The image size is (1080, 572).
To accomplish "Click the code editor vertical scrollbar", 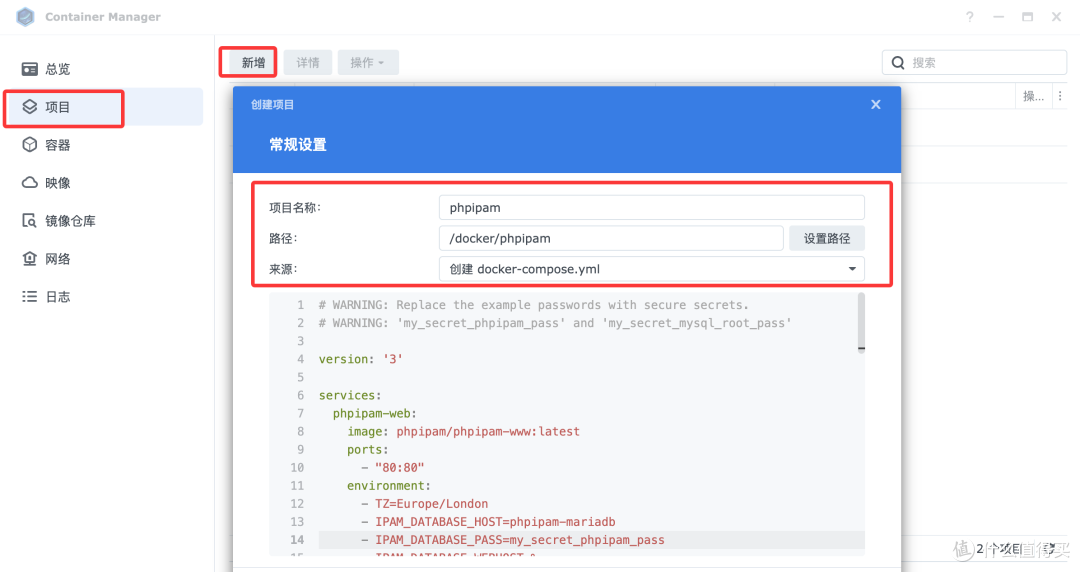I will click(861, 322).
